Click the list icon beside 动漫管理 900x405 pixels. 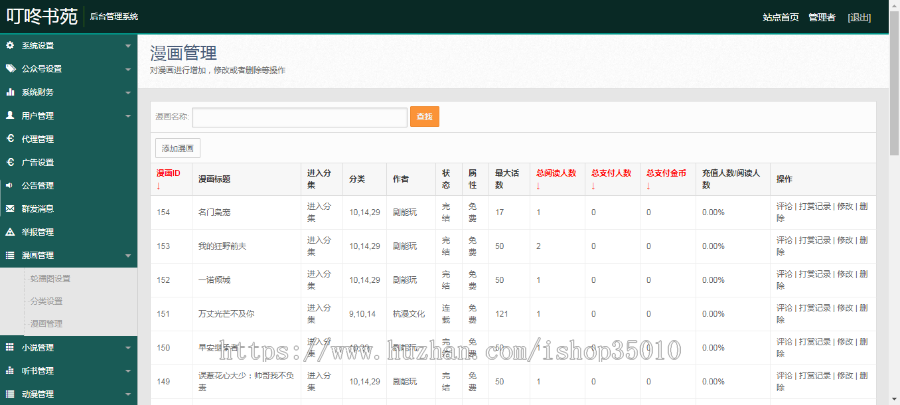click(x=10, y=394)
